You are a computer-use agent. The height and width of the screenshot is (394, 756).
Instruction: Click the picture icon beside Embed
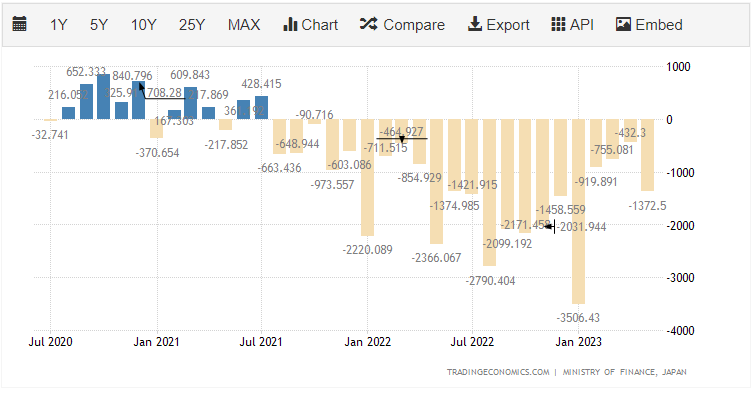click(x=623, y=24)
